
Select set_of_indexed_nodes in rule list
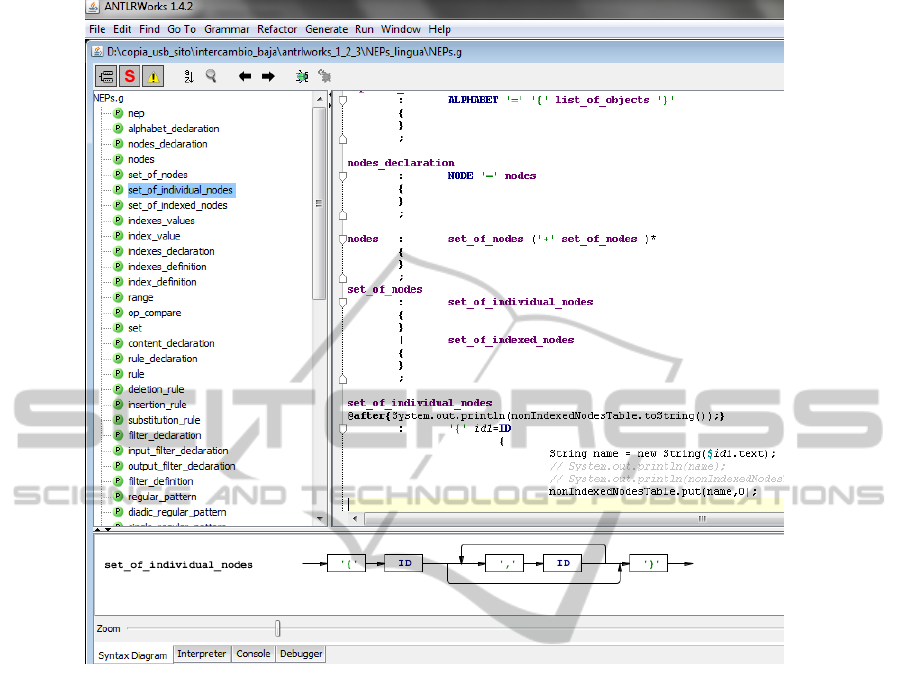177,205
